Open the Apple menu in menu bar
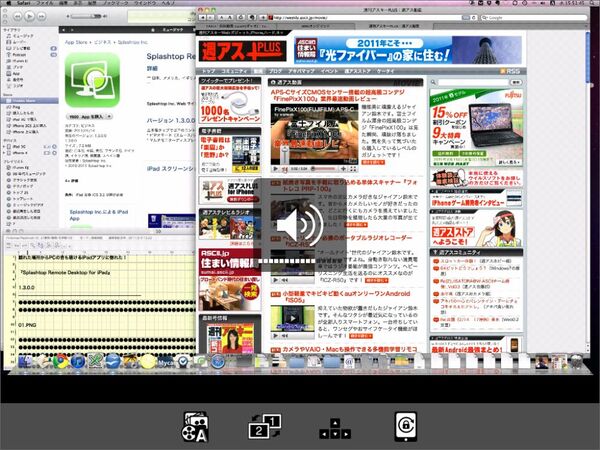The width and height of the screenshot is (600, 450). [x=8, y=2]
